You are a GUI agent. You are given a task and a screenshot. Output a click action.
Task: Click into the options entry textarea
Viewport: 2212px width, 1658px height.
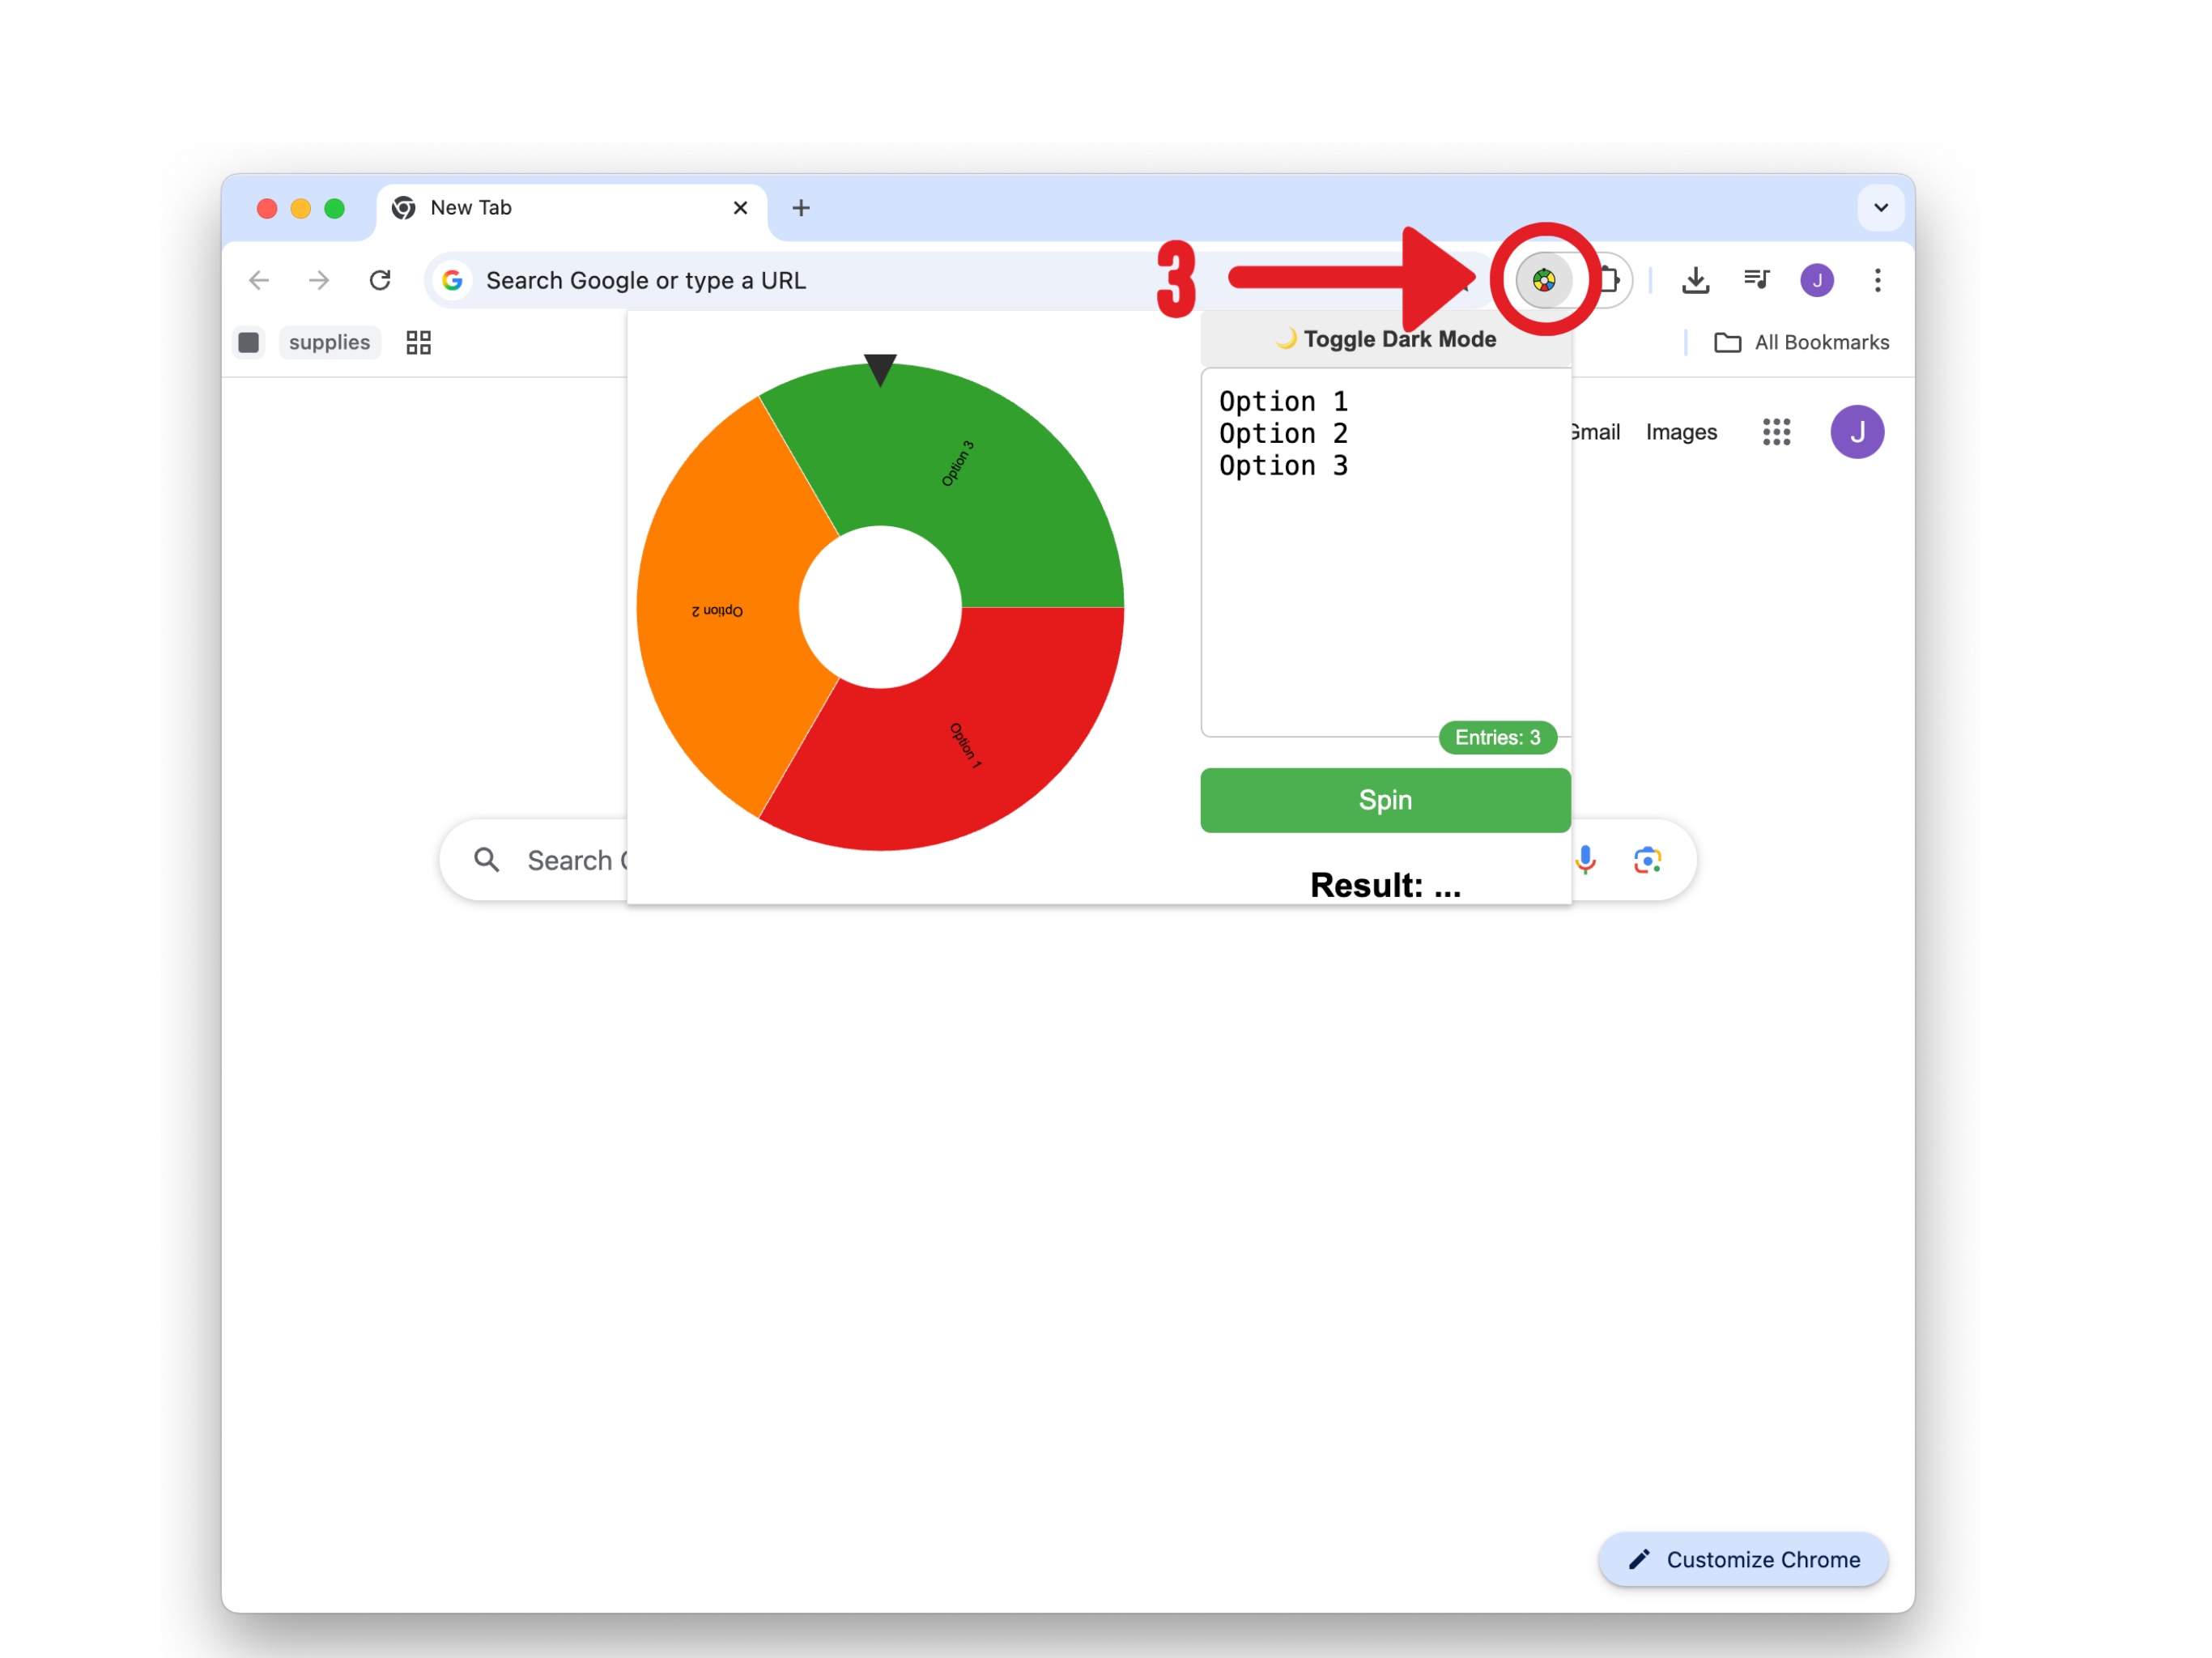[1385, 552]
